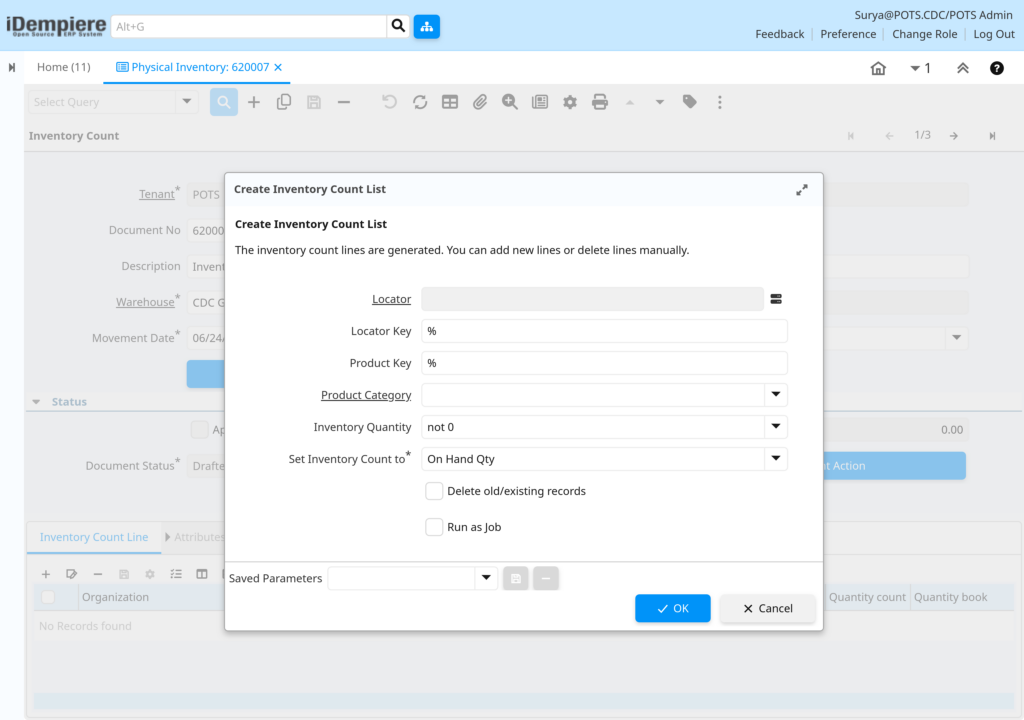Refresh the record with requery icon
The width and height of the screenshot is (1024, 720).
(x=420, y=102)
